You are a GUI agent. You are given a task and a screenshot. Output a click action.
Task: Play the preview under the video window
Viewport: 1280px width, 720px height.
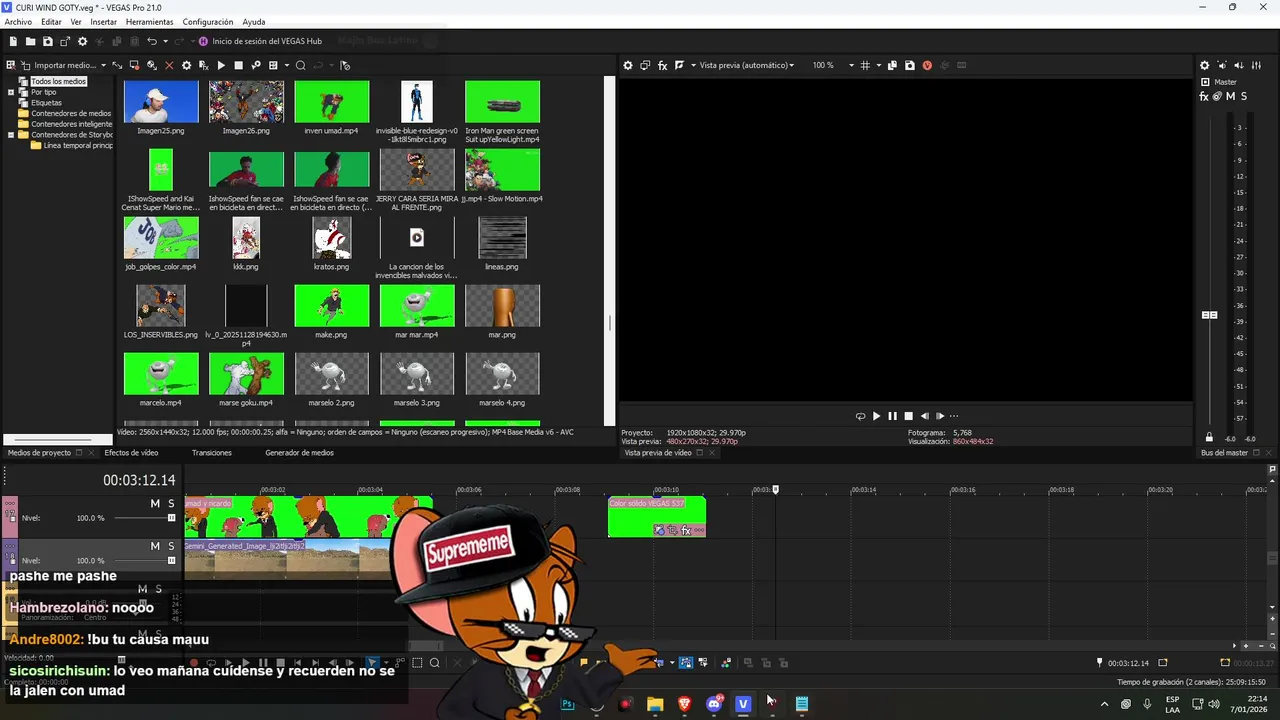876,416
